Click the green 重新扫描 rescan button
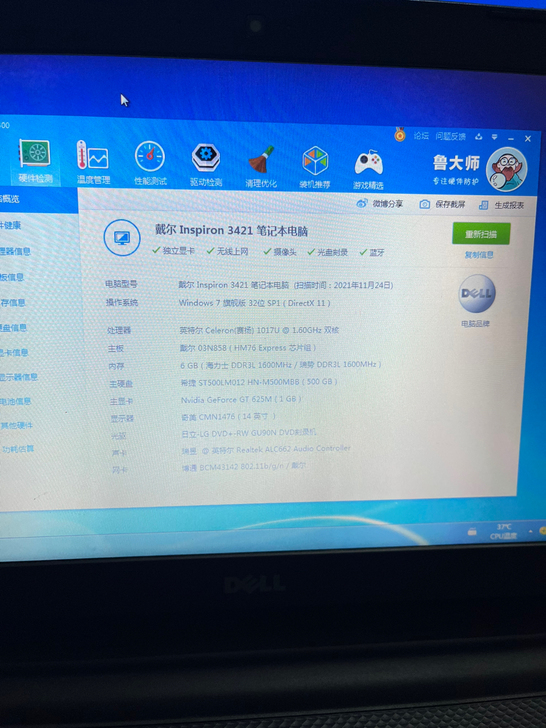This screenshot has width=546, height=728. tap(481, 234)
